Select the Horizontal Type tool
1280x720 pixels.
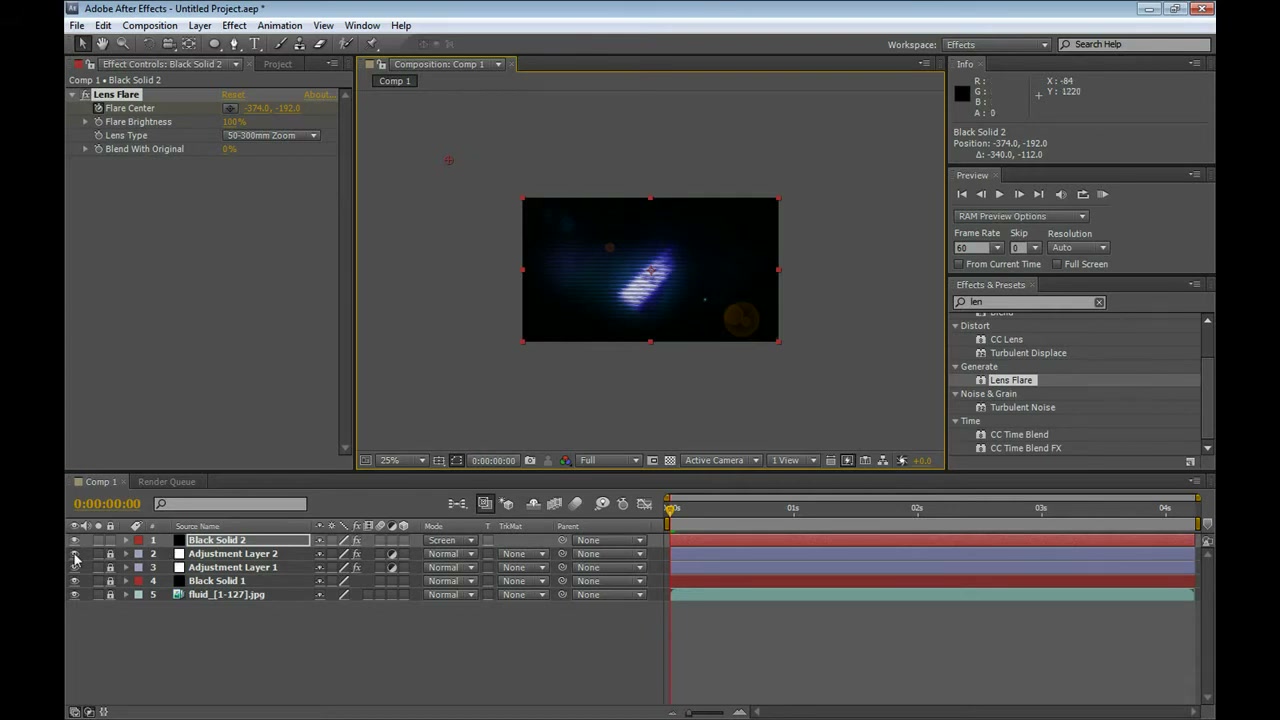pyautogui.click(x=255, y=44)
